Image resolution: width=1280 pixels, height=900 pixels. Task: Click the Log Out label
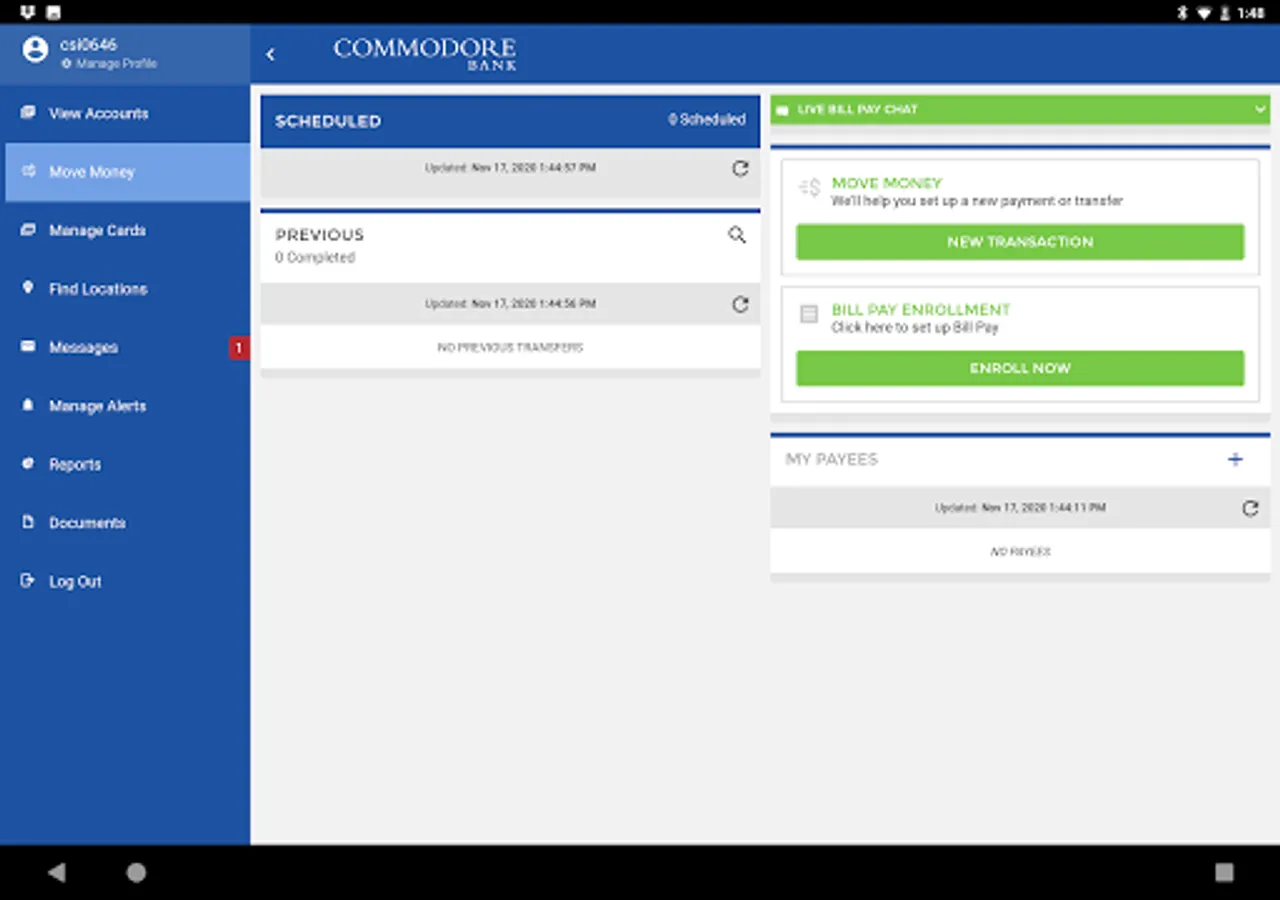[75, 581]
